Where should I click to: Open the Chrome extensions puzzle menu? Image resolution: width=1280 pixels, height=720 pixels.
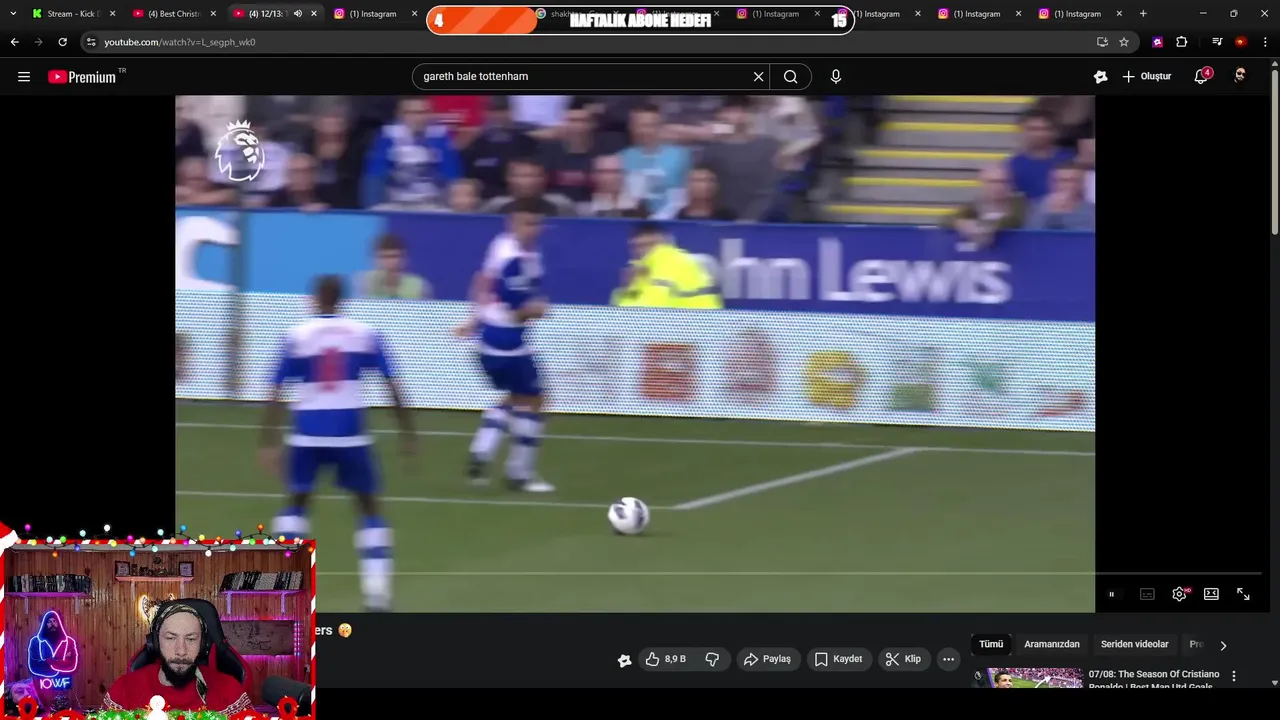[1182, 42]
